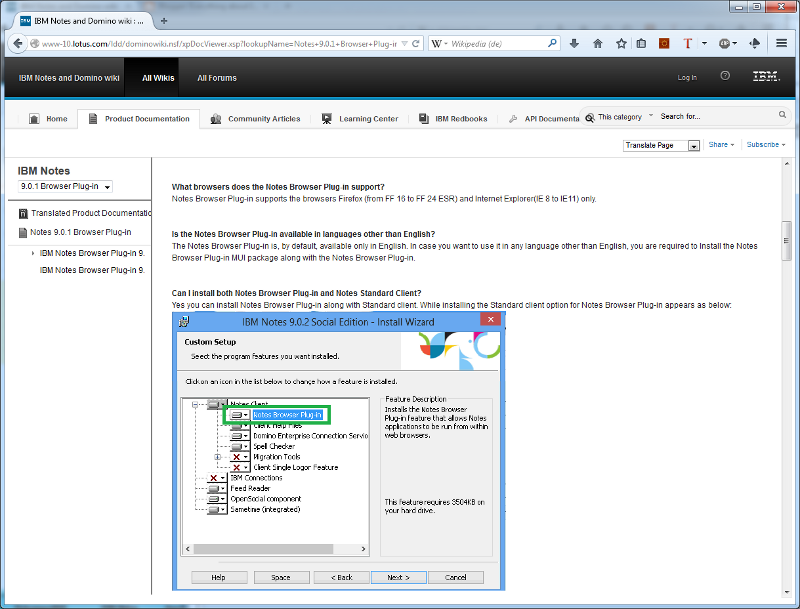Open the Translate Page dropdown
This screenshot has height=609, width=800.
pos(662,145)
